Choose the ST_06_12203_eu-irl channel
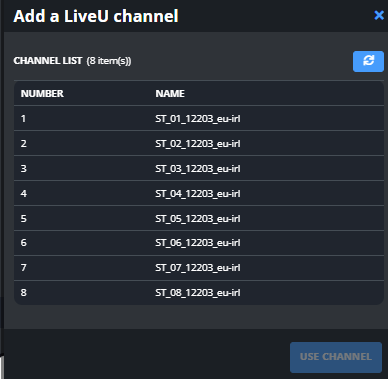 point(199,243)
